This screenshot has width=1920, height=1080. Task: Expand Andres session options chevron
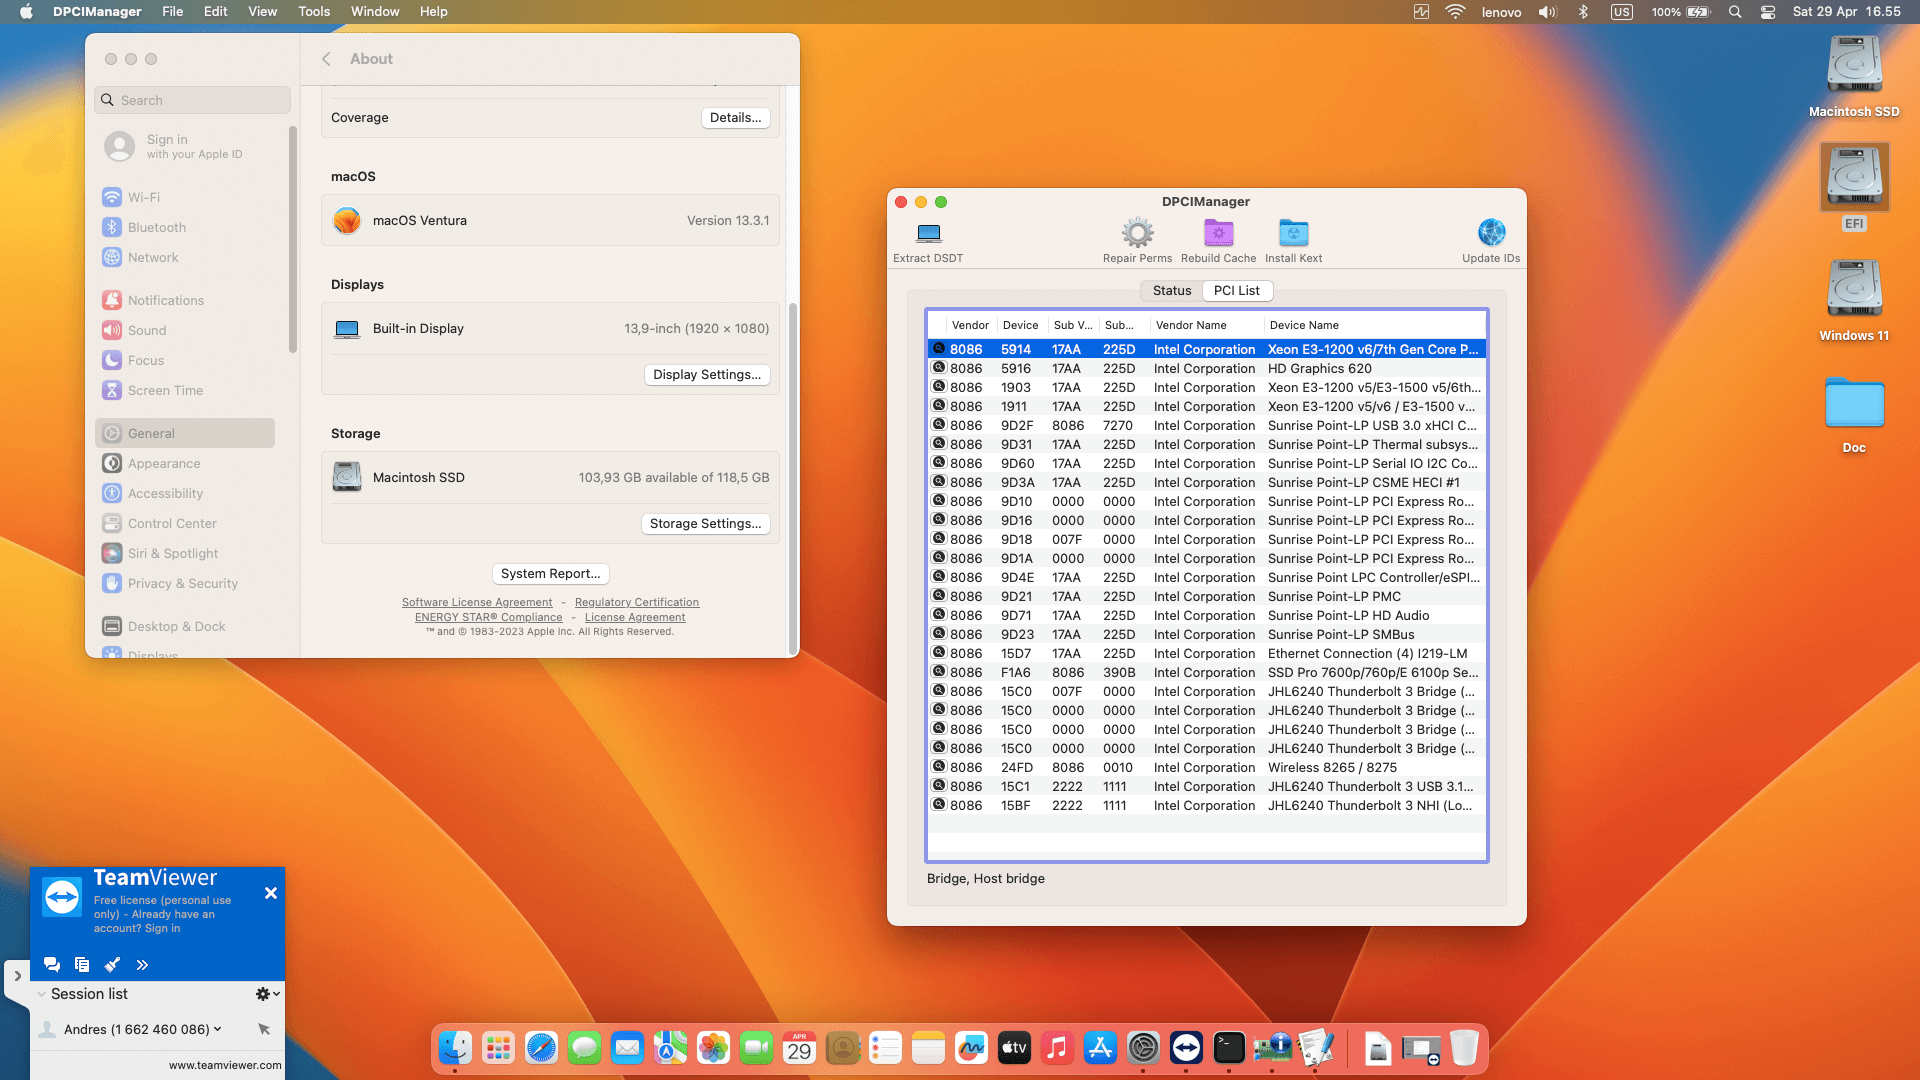pyautogui.click(x=217, y=1029)
